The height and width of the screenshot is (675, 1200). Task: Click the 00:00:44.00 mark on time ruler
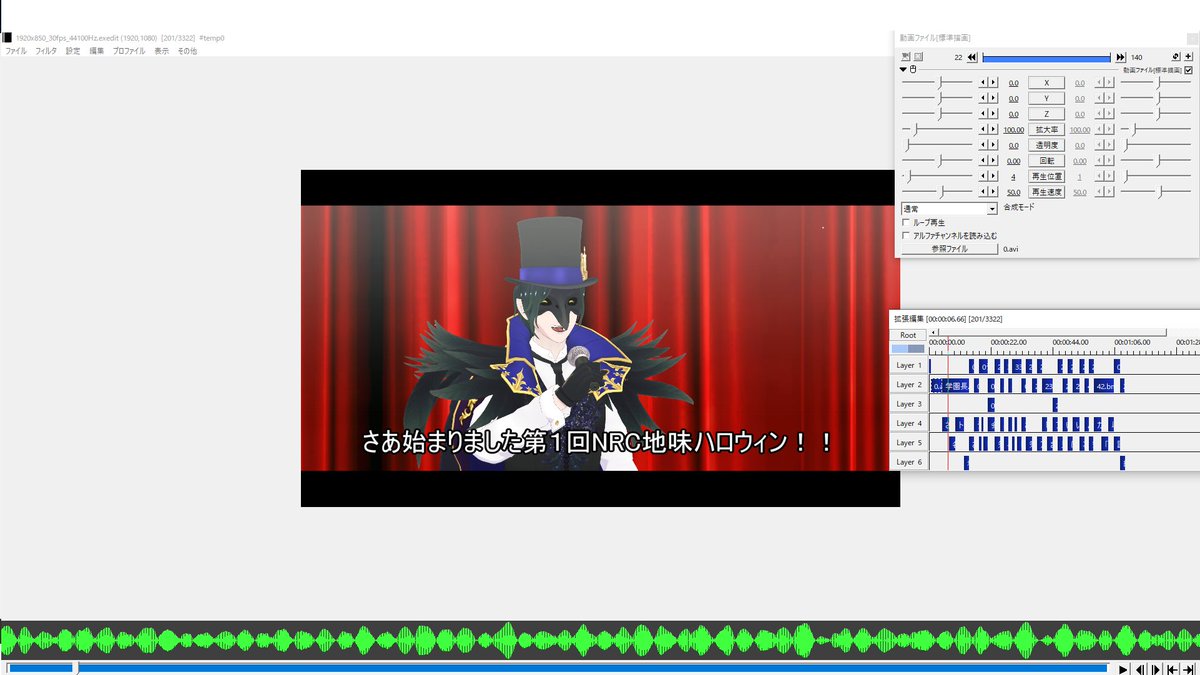point(1070,342)
